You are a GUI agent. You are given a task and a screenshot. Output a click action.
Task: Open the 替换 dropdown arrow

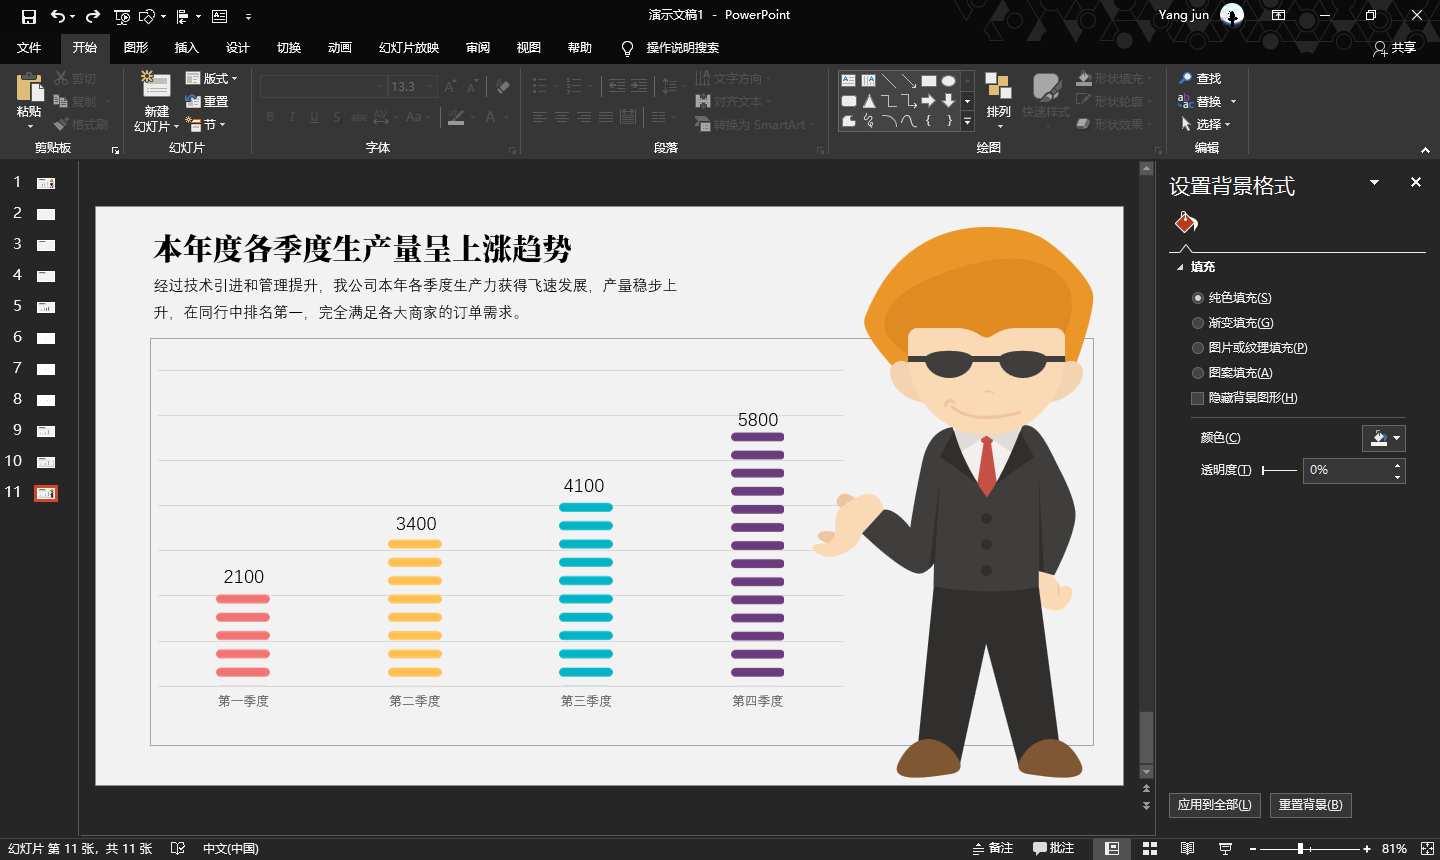coord(1233,101)
